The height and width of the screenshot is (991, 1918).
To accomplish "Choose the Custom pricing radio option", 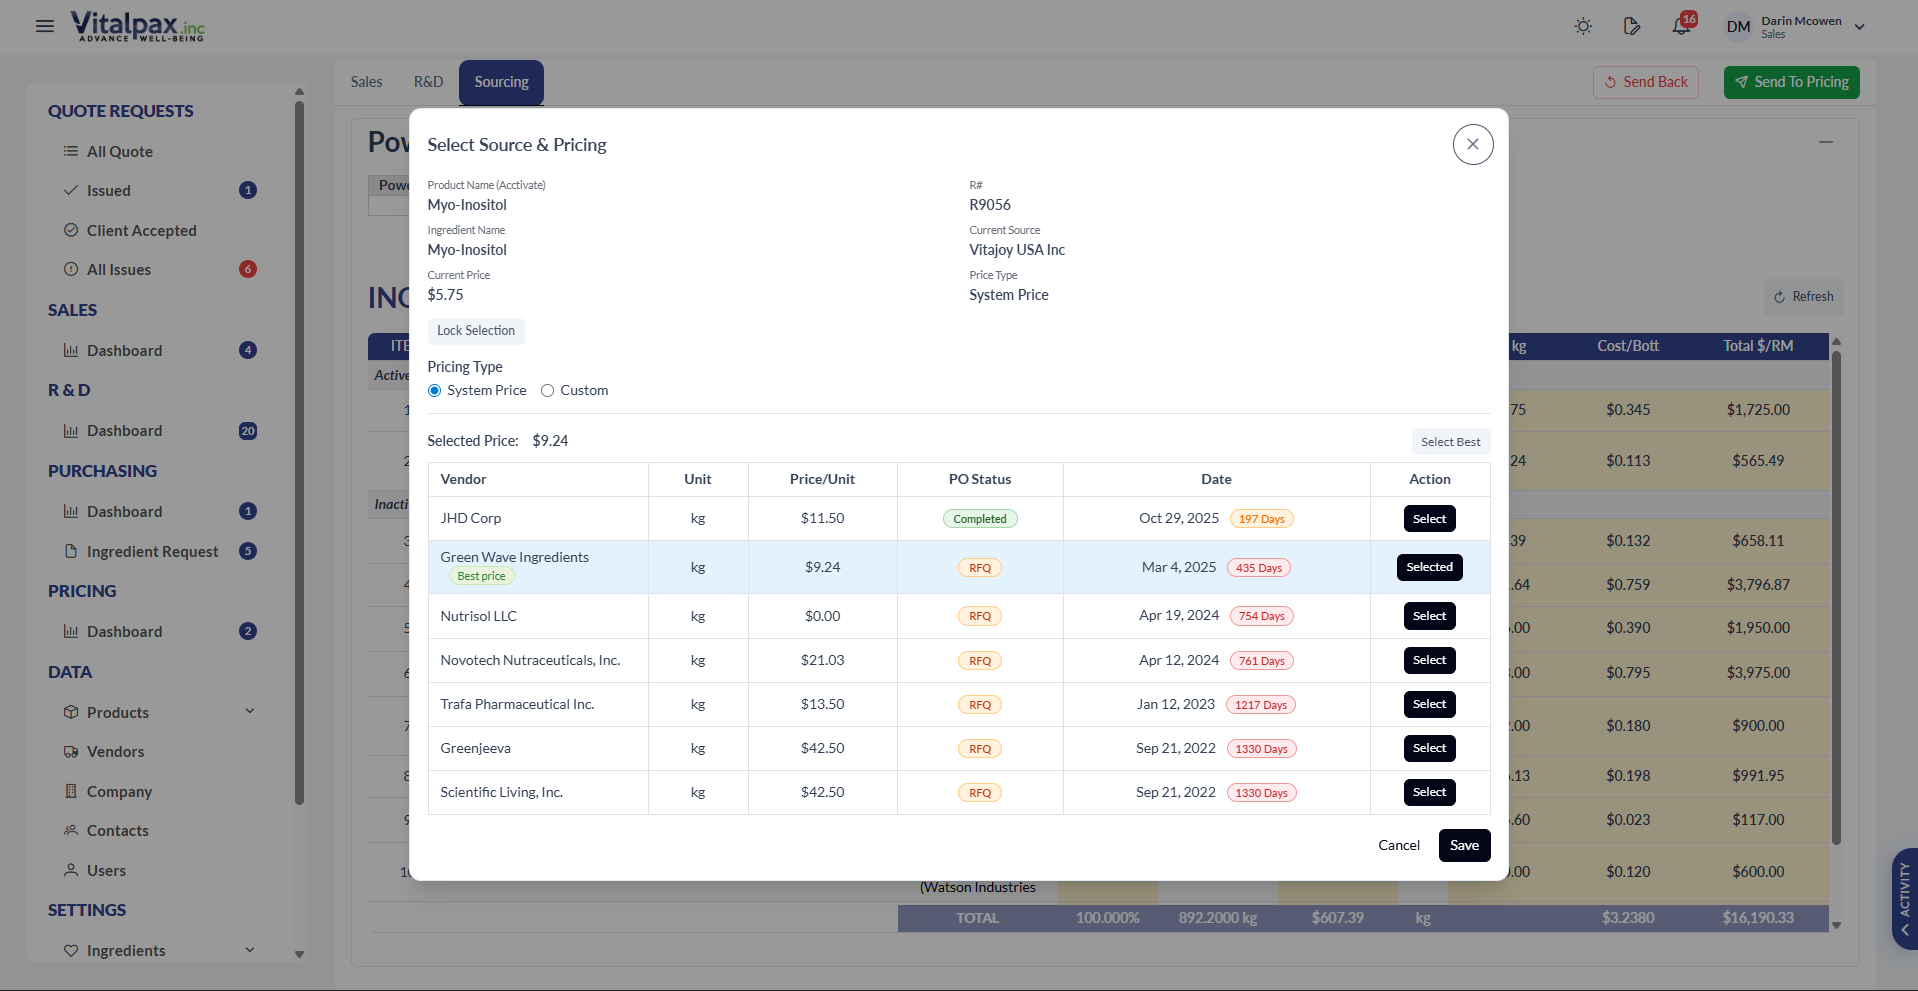I will point(547,391).
